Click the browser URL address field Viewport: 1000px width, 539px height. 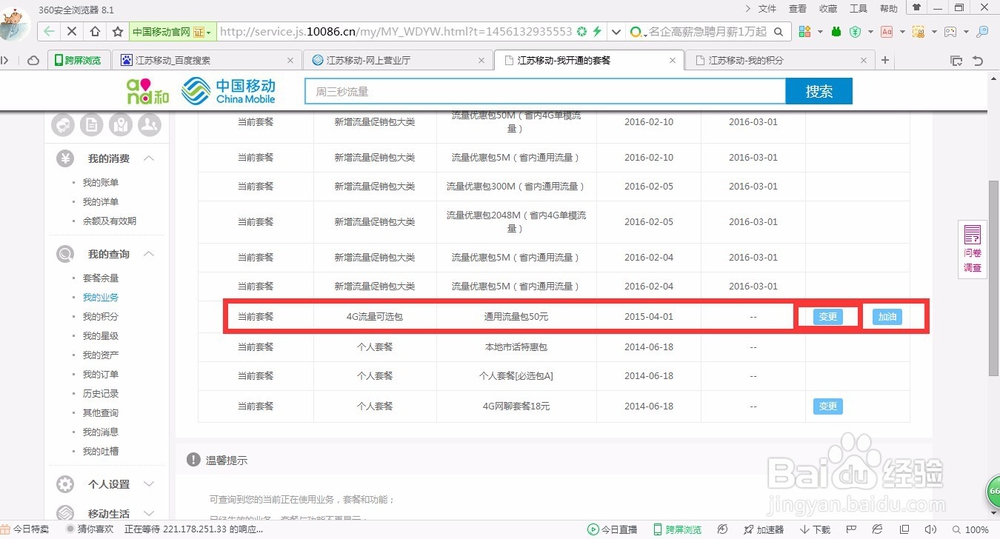tap(395, 31)
